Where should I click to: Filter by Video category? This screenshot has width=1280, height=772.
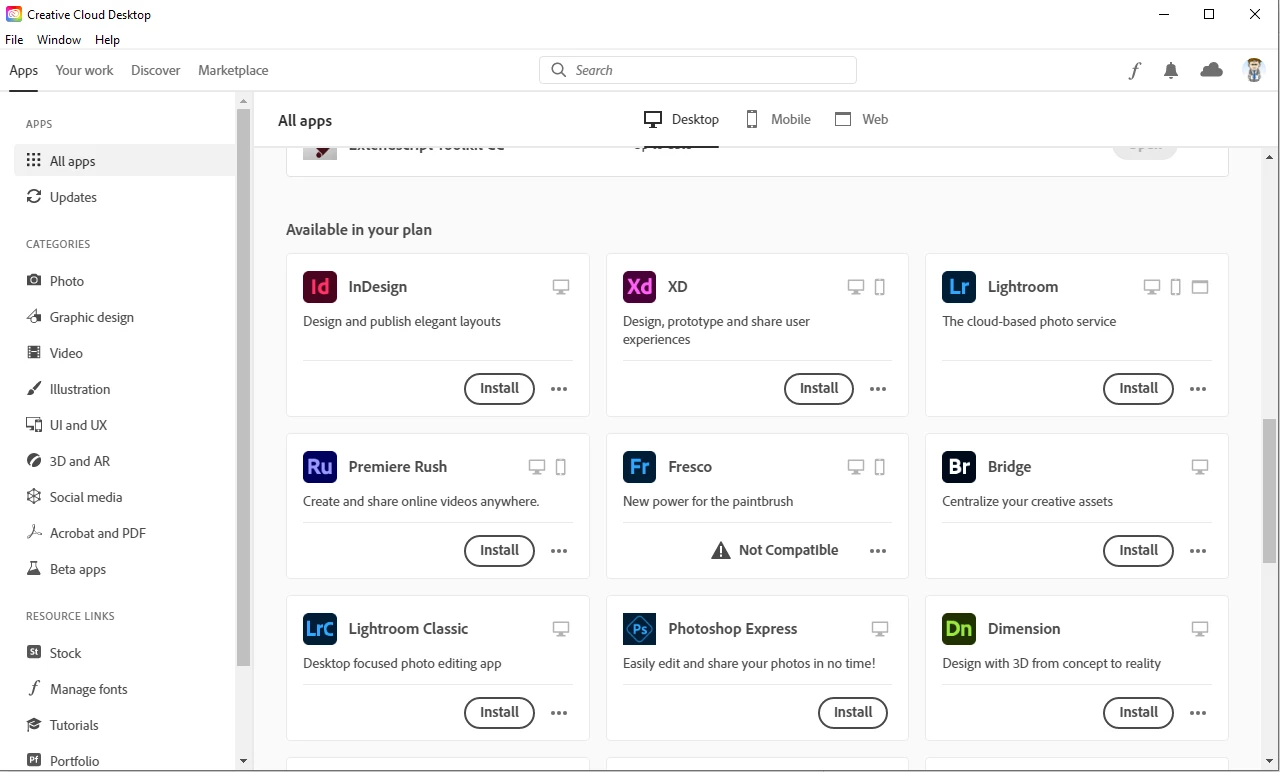(125, 353)
